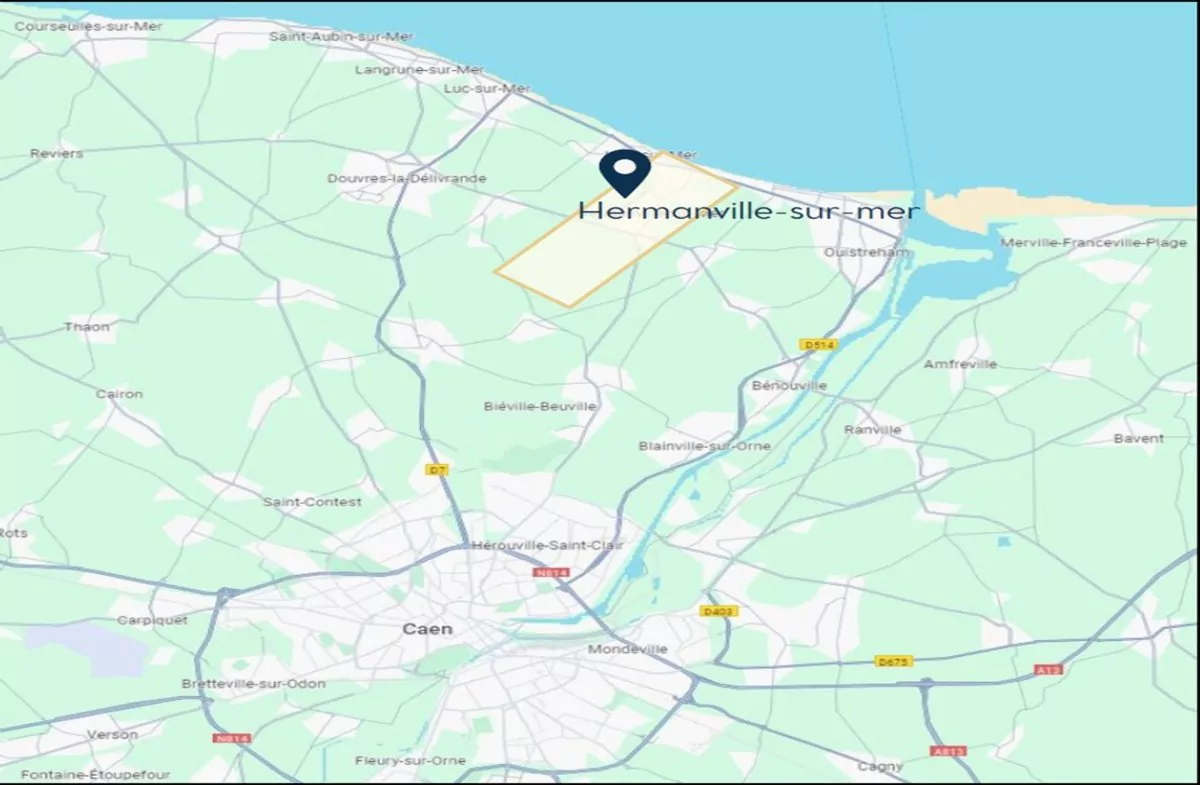1200x785 pixels.
Task: Click the N814 shield near Hérouville-Saint-Clair
Action: point(551,572)
